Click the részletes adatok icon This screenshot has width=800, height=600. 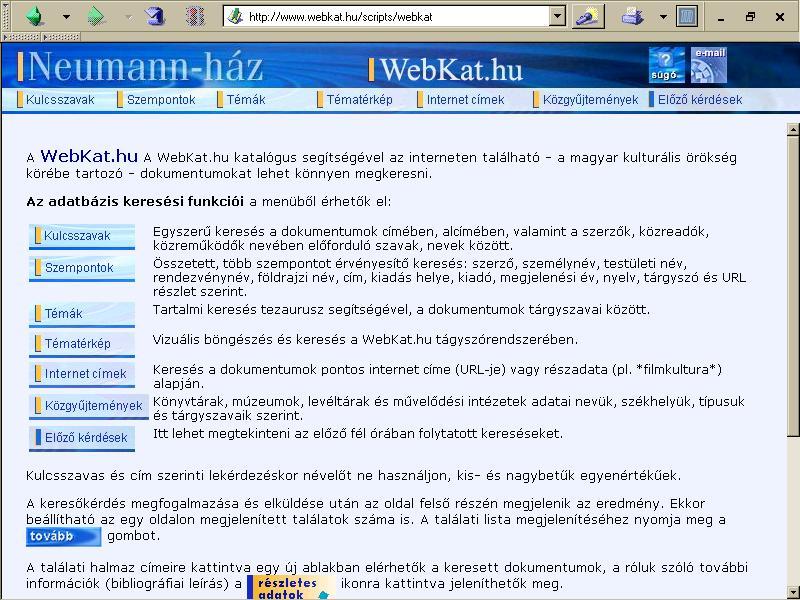(290, 588)
